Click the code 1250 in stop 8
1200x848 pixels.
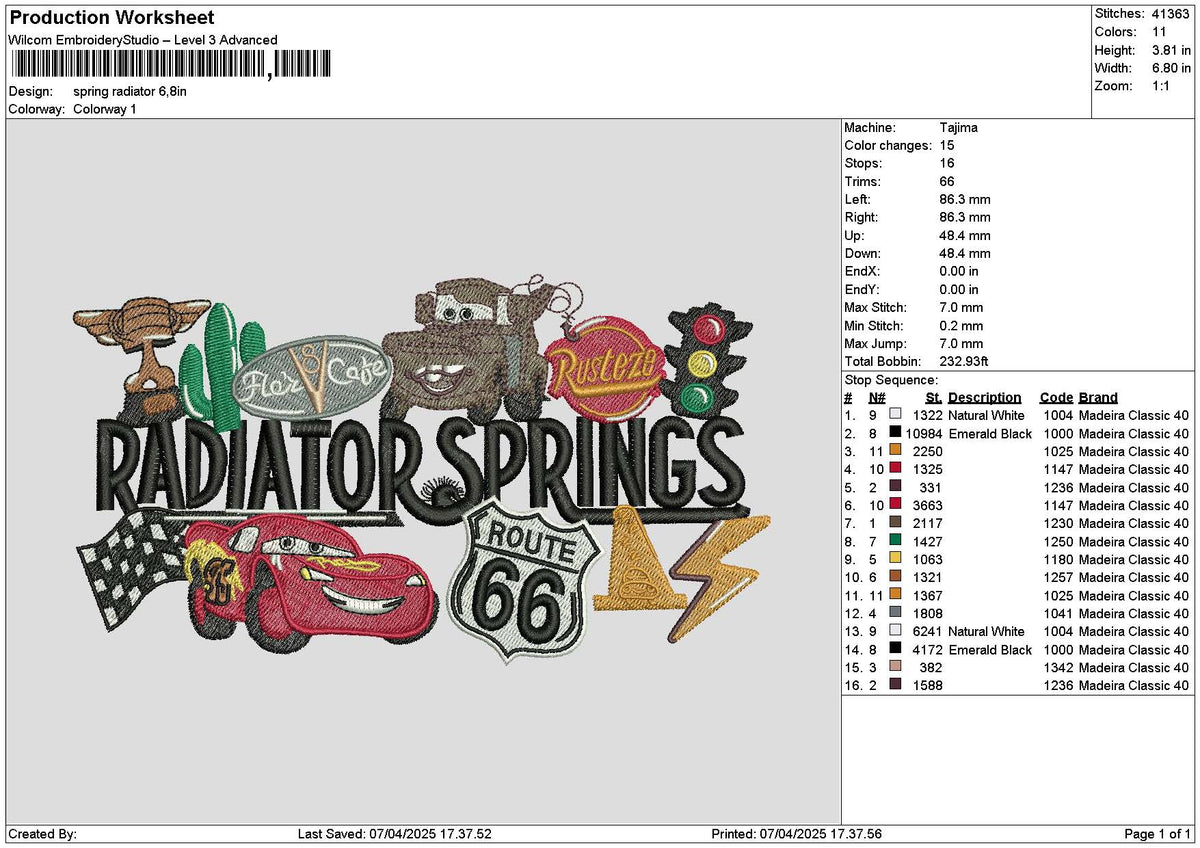coord(1058,541)
